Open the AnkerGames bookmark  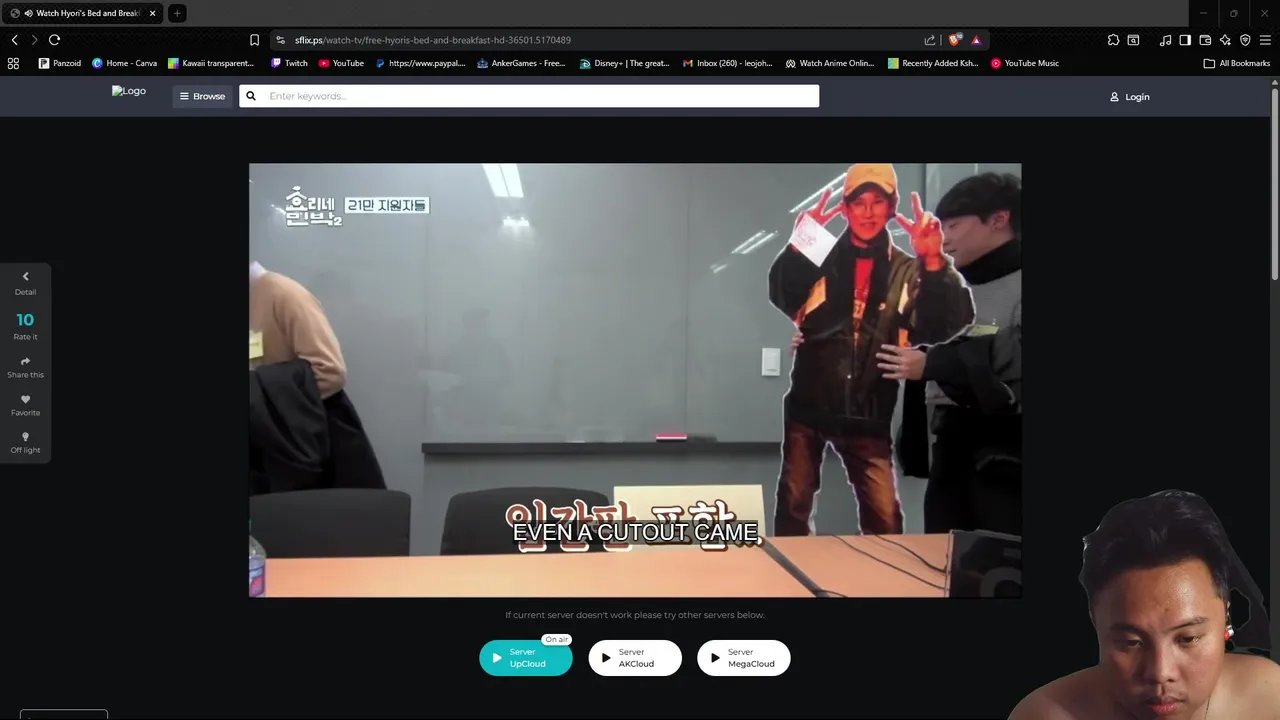(521, 63)
